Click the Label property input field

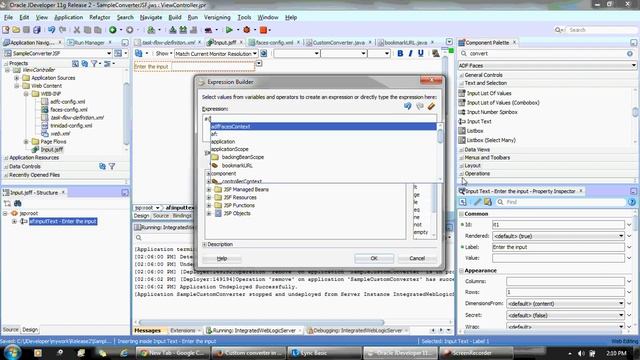(x=558, y=247)
